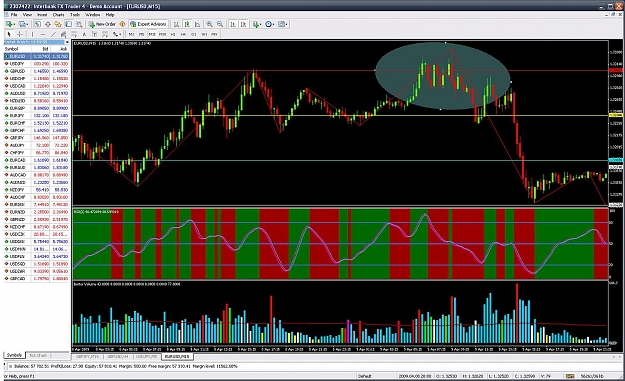Select the Cursor arrow tool

[x=9, y=34]
